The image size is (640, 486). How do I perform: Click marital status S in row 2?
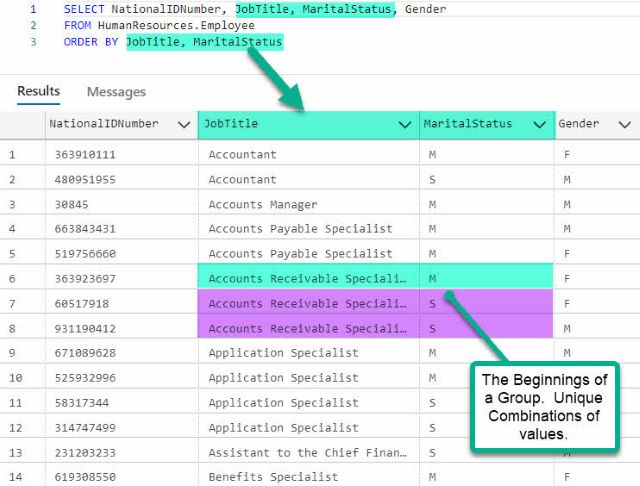coord(433,180)
